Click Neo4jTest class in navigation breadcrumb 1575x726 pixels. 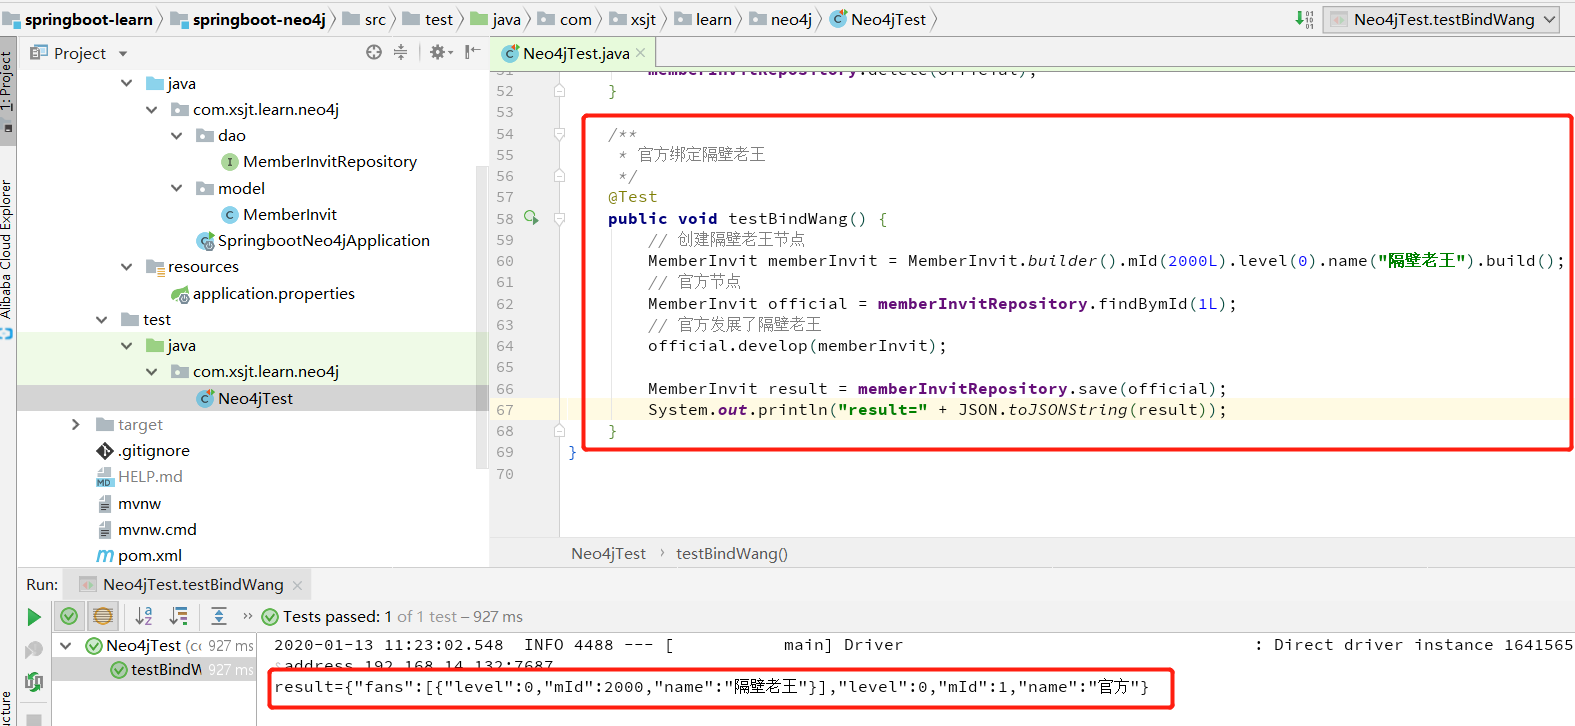[878, 19]
